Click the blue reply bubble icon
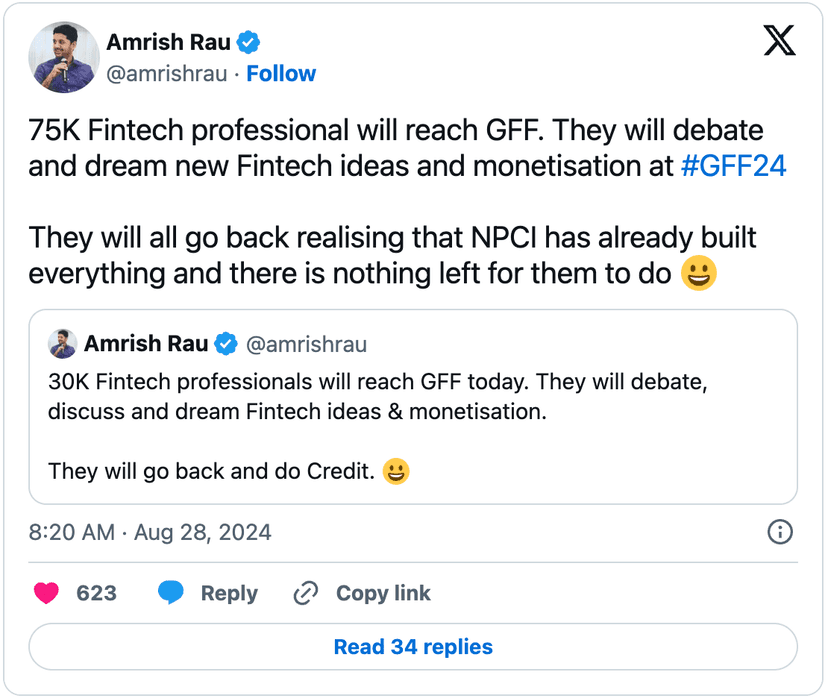This screenshot has width=828, height=698. tap(171, 593)
